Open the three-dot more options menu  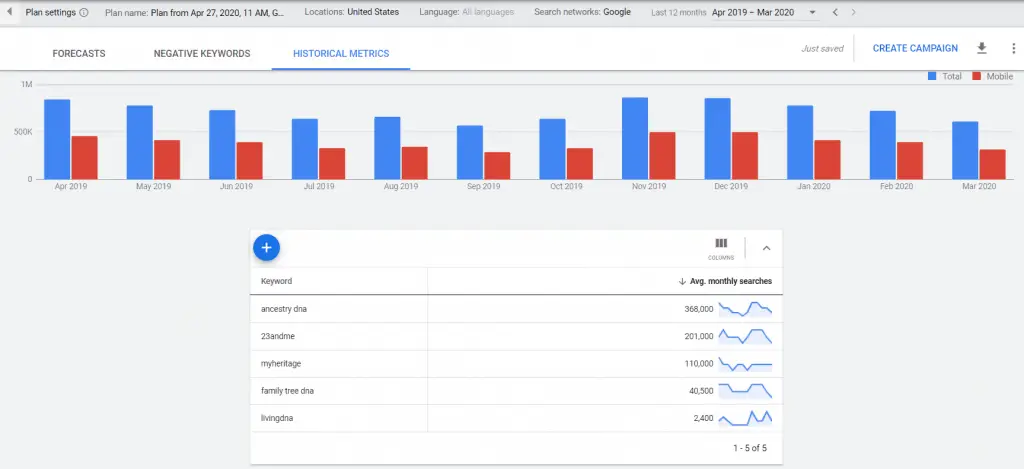pos(1013,48)
